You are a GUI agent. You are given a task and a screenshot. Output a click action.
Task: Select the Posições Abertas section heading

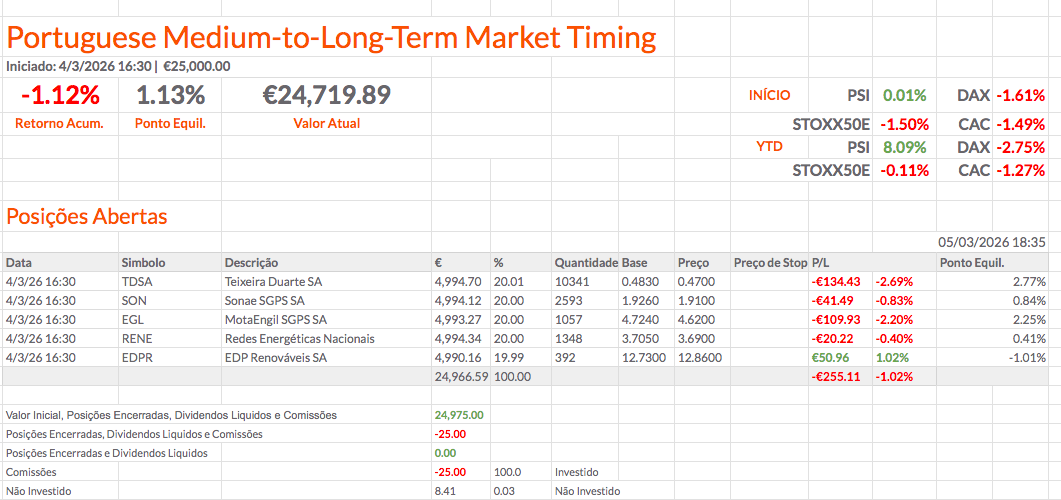87,217
